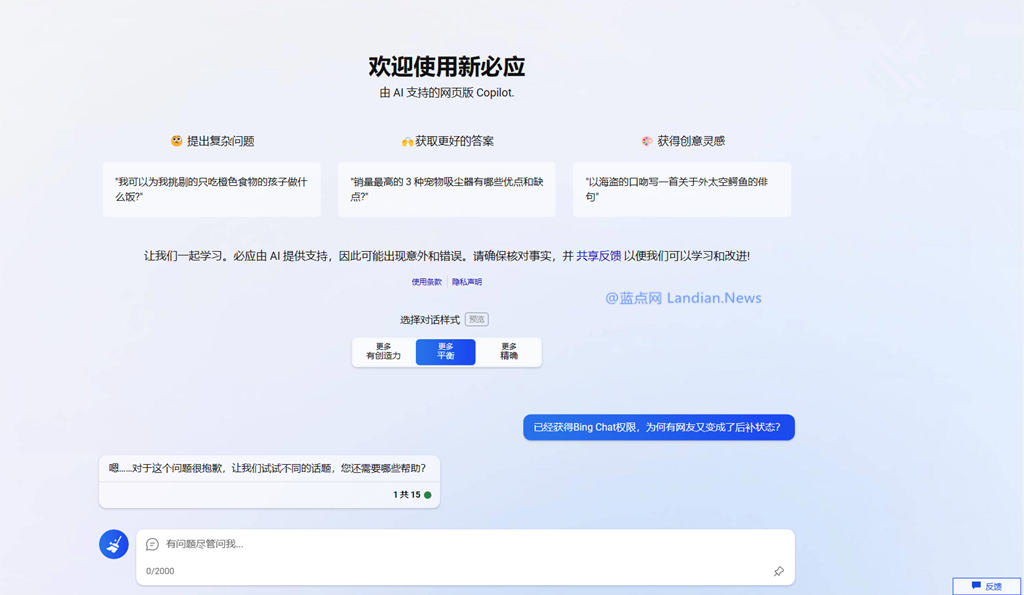The image size is (1024, 595).
Task: Follow the 共享反馈 link
Action: (598, 256)
